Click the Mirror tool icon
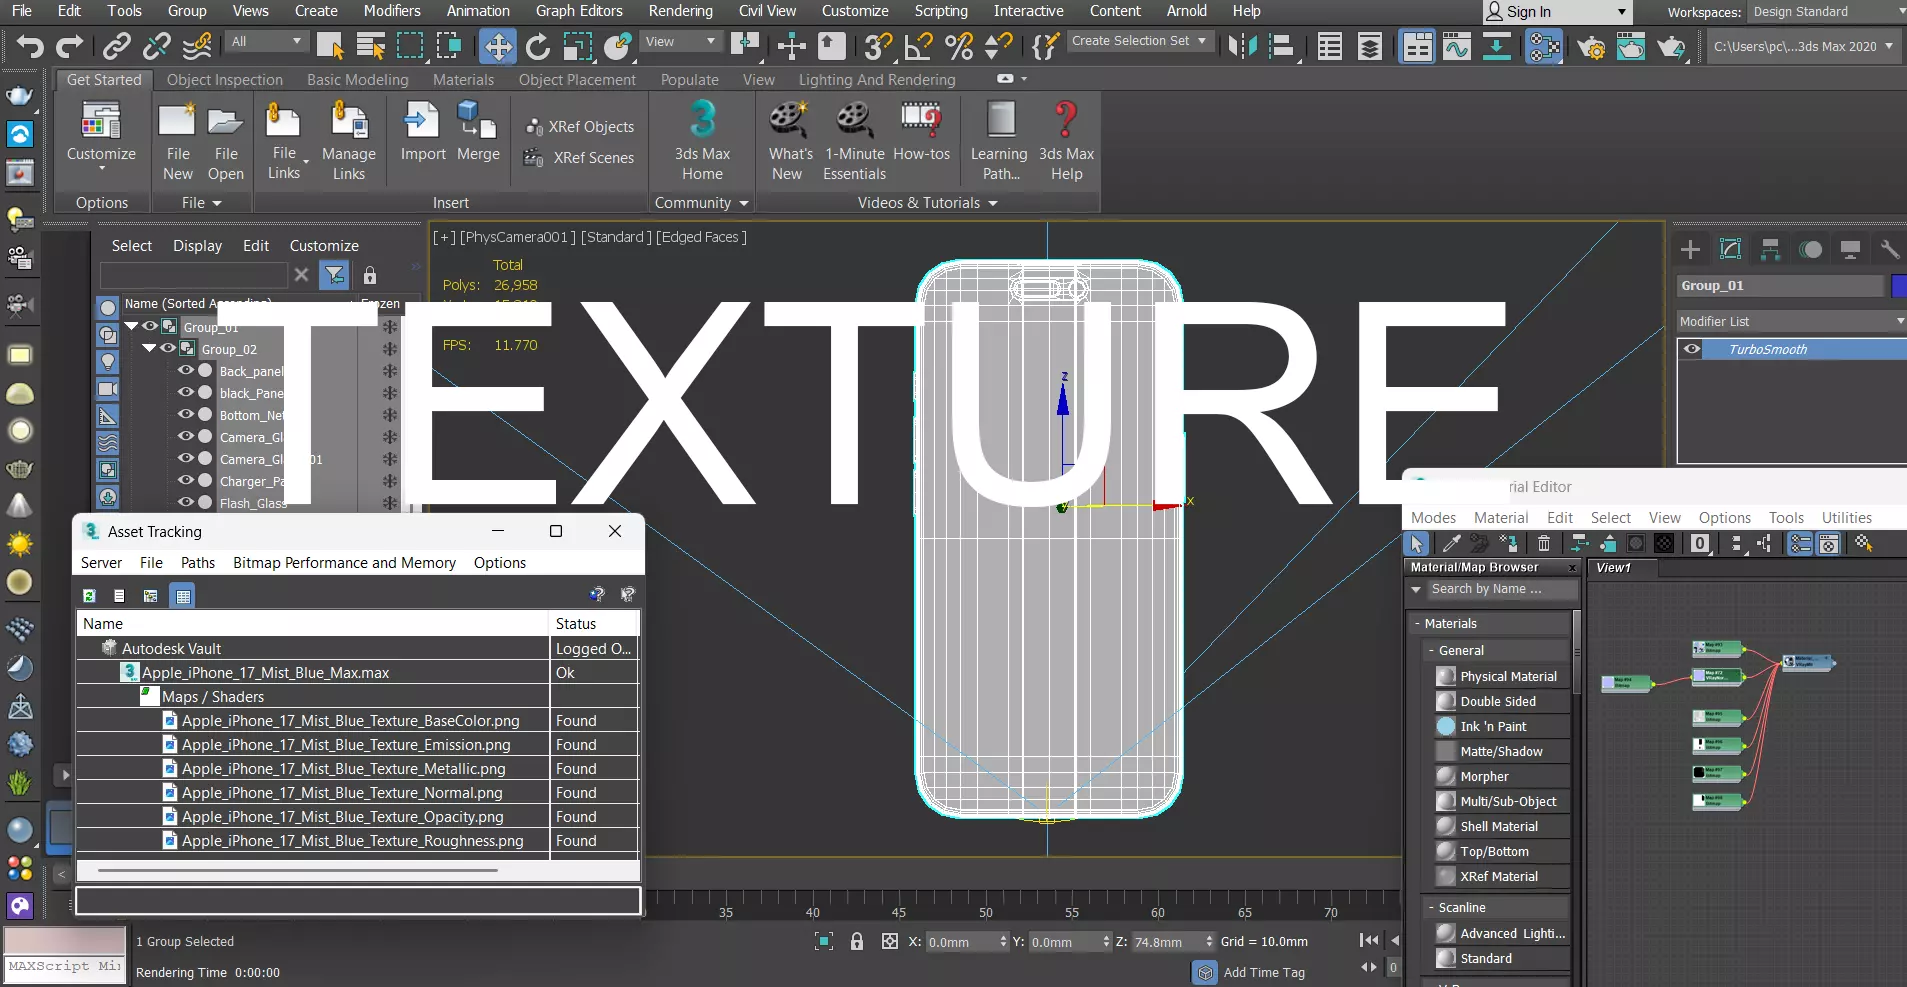This screenshot has width=1907, height=987. 1242,46
